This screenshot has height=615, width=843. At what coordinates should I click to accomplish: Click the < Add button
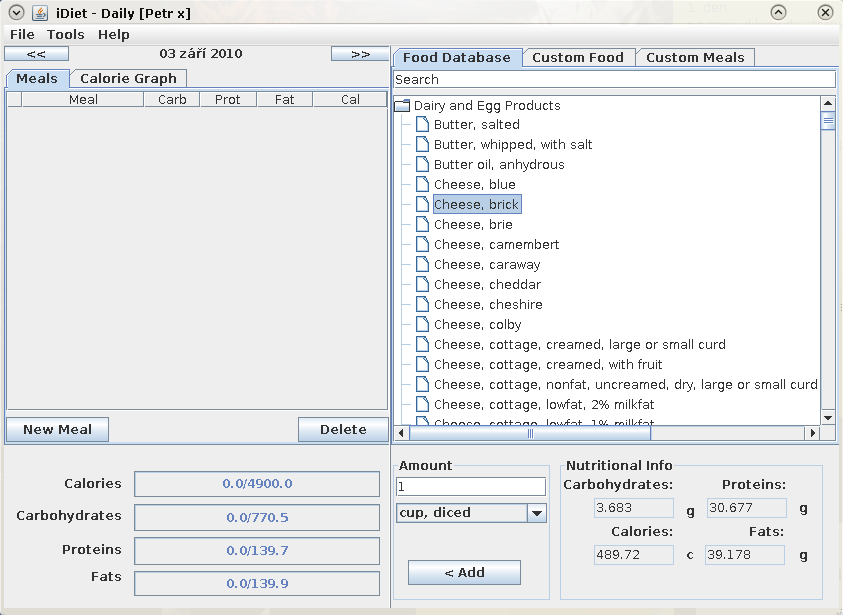[x=465, y=573]
